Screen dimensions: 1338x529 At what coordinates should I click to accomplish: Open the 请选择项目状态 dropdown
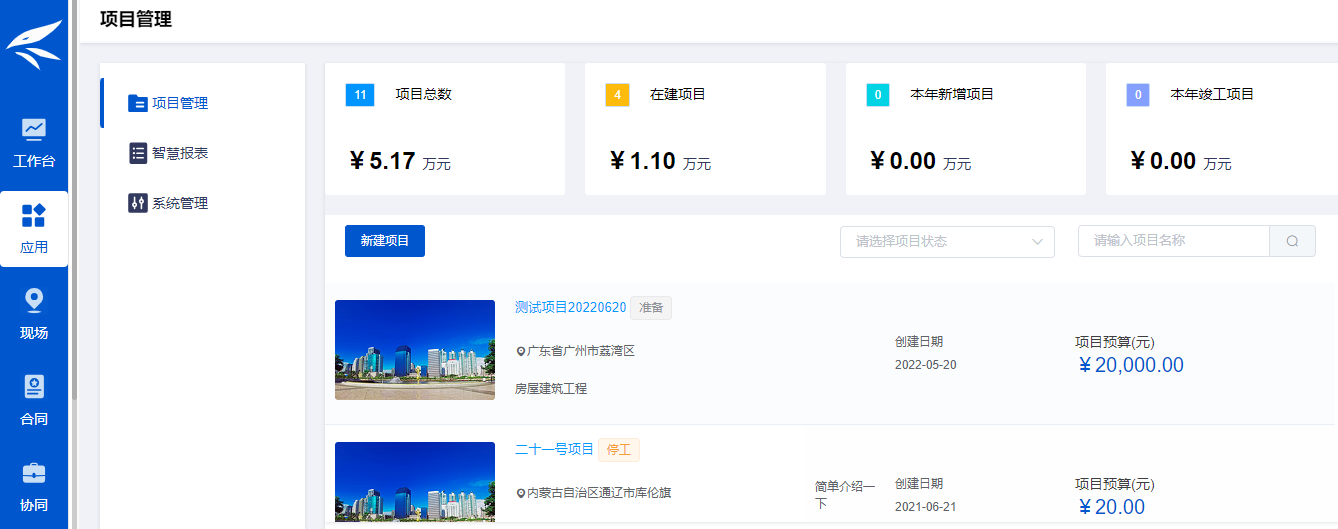[947, 241]
